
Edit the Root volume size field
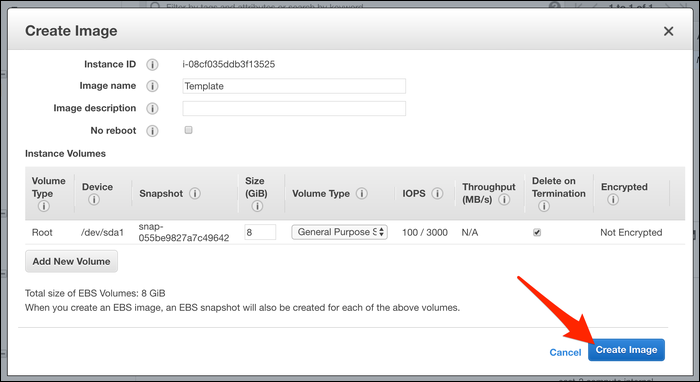coord(260,232)
